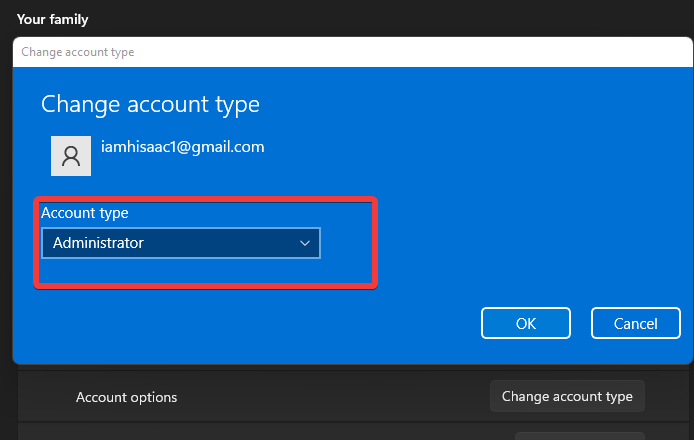Confirm the change with the OK button
Screen dimensions: 694x440
pos(526,323)
